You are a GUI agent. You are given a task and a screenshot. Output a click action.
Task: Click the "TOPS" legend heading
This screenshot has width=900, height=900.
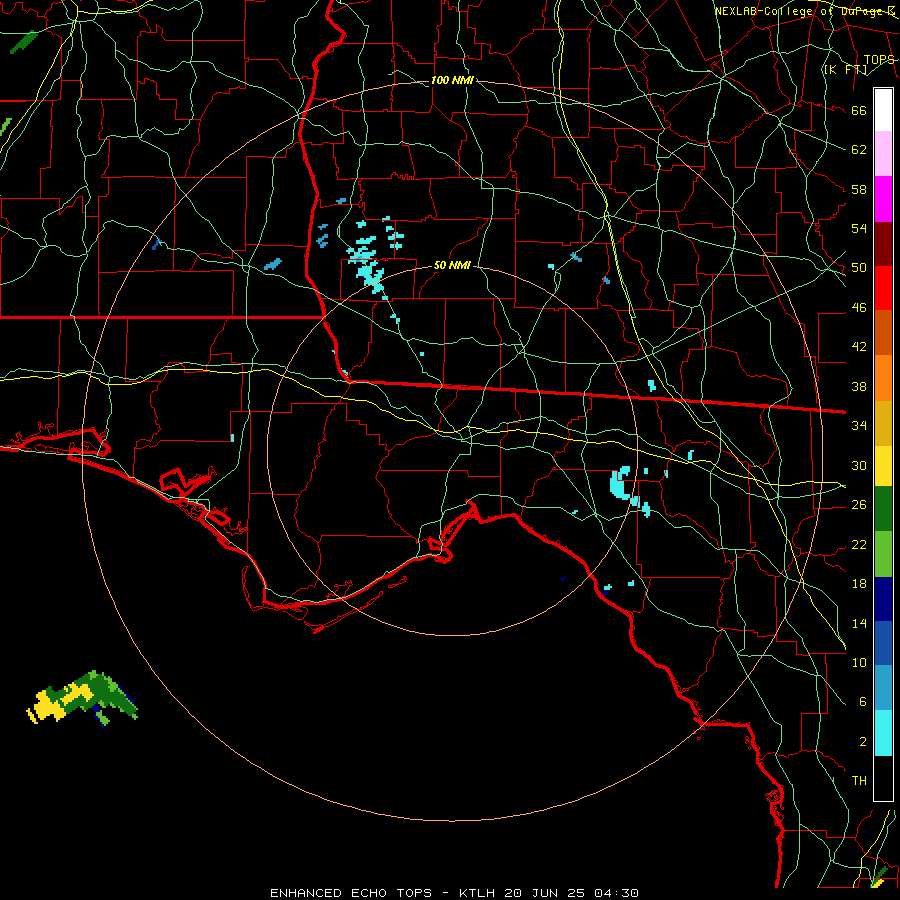879,60
